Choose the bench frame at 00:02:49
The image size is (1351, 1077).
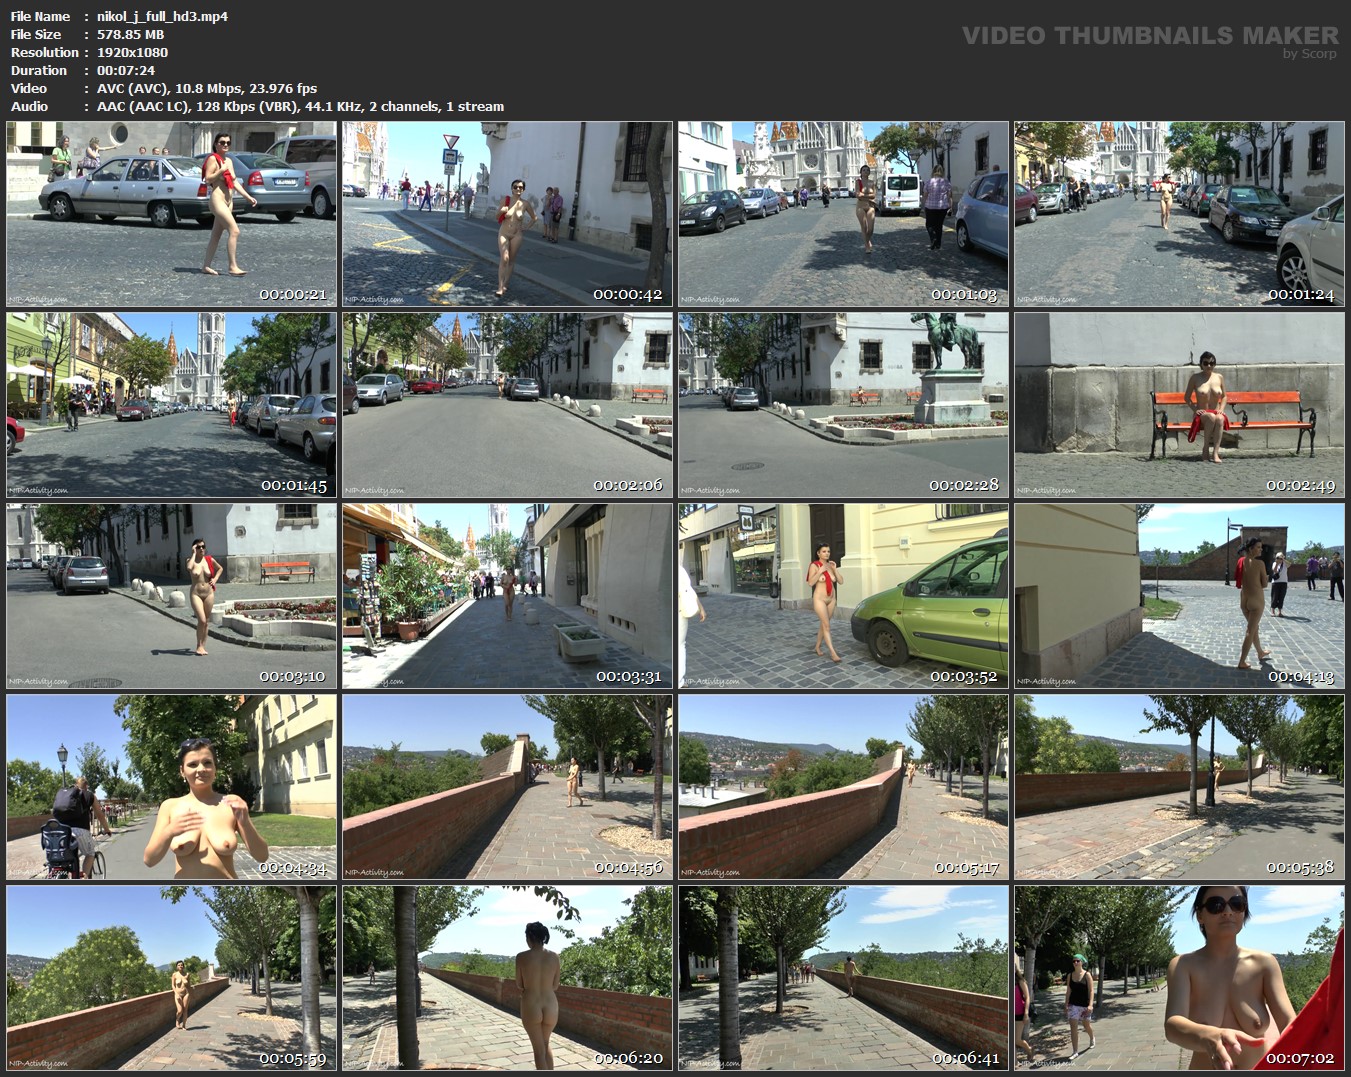tap(1179, 405)
